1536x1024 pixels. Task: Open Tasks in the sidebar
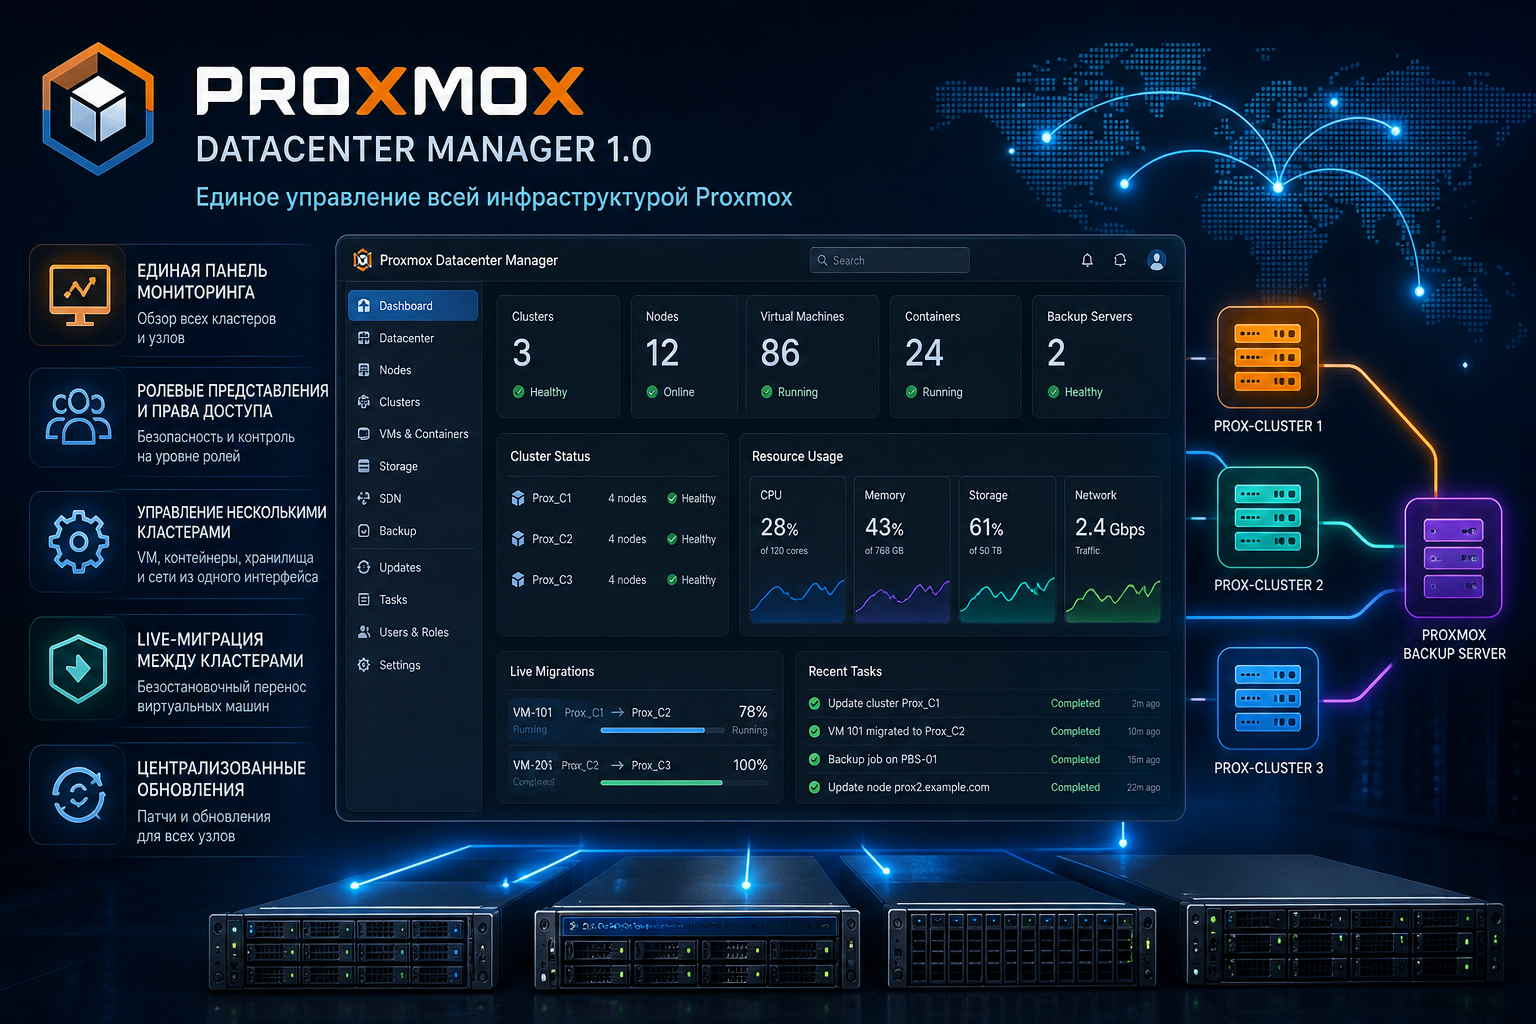point(413,600)
